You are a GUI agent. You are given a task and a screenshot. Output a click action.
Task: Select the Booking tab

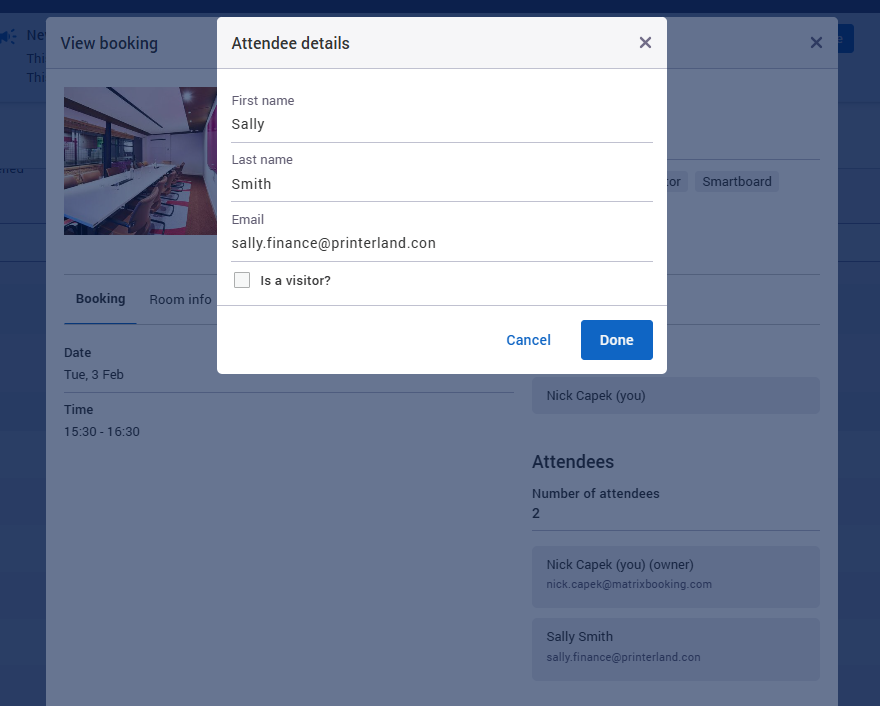pyautogui.click(x=100, y=299)
